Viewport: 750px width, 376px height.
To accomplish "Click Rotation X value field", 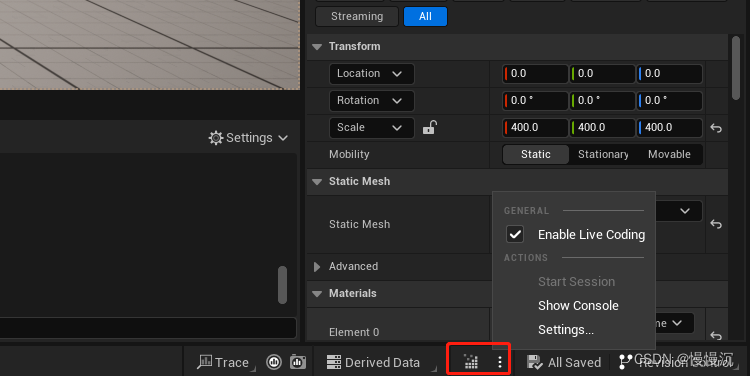I will 535,100.
